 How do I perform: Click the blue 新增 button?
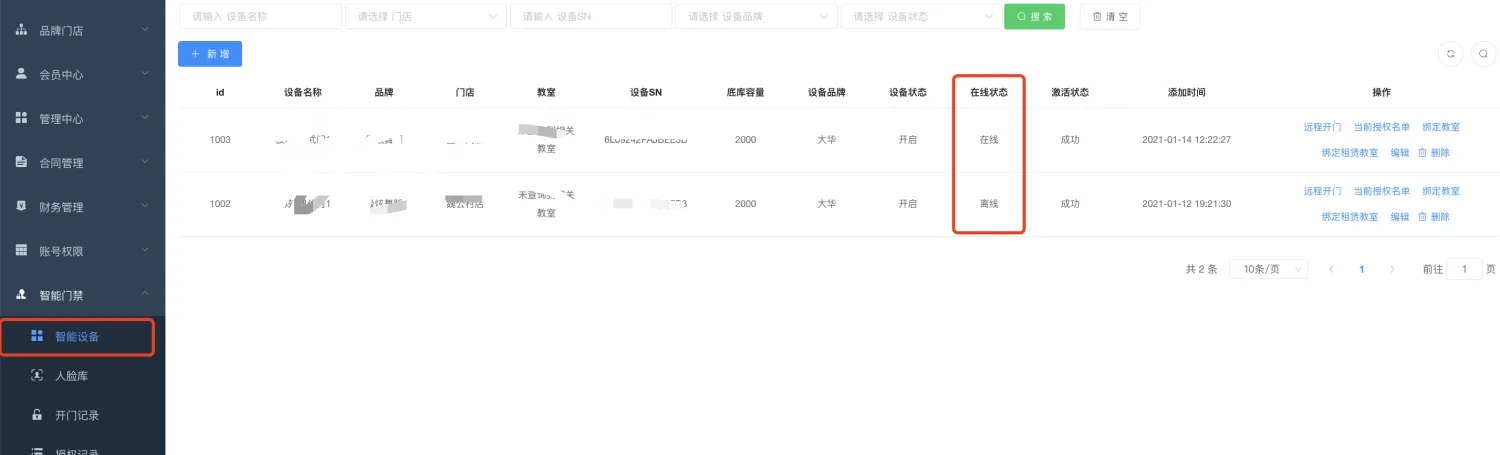coord(210,54)
